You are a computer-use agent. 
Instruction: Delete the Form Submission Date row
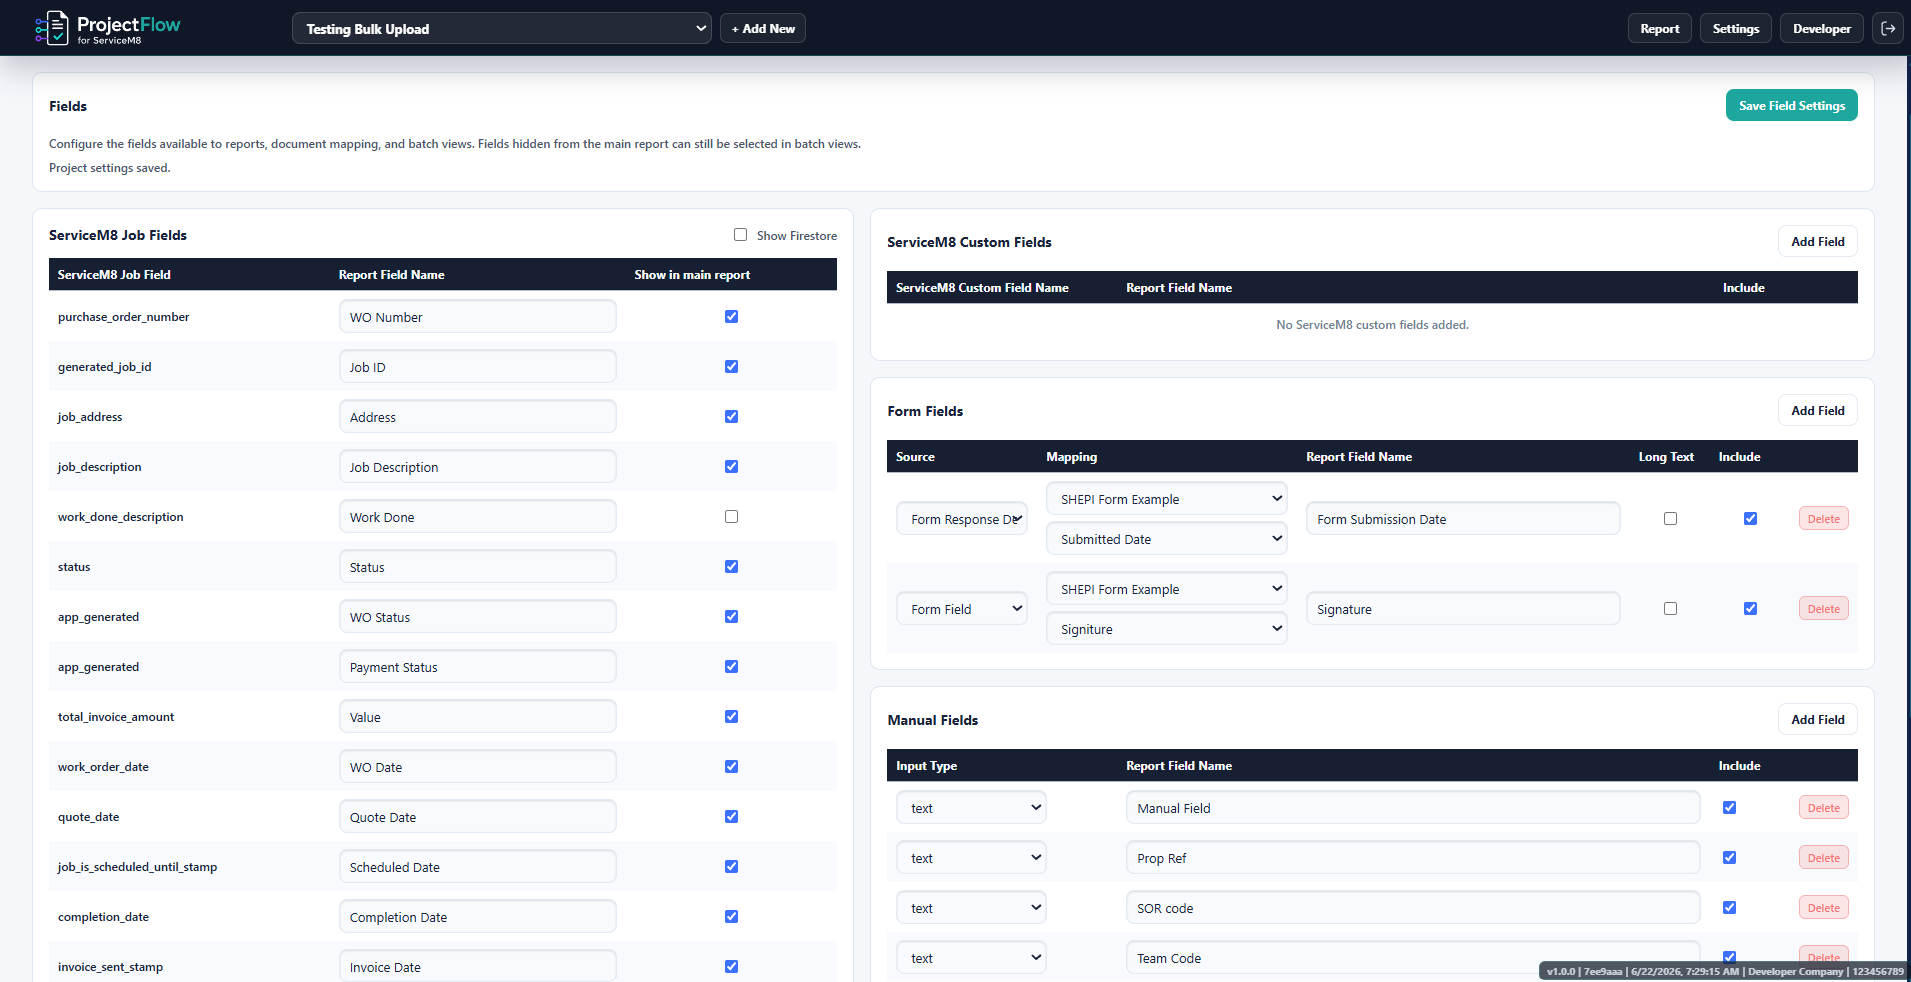click(1824, 519)
